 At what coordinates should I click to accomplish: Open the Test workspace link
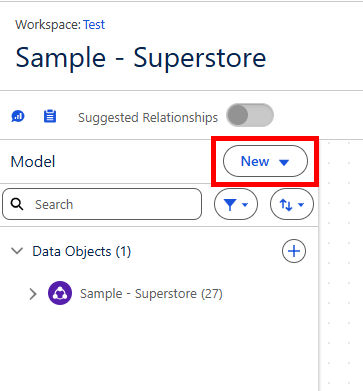tap(94, 25)
